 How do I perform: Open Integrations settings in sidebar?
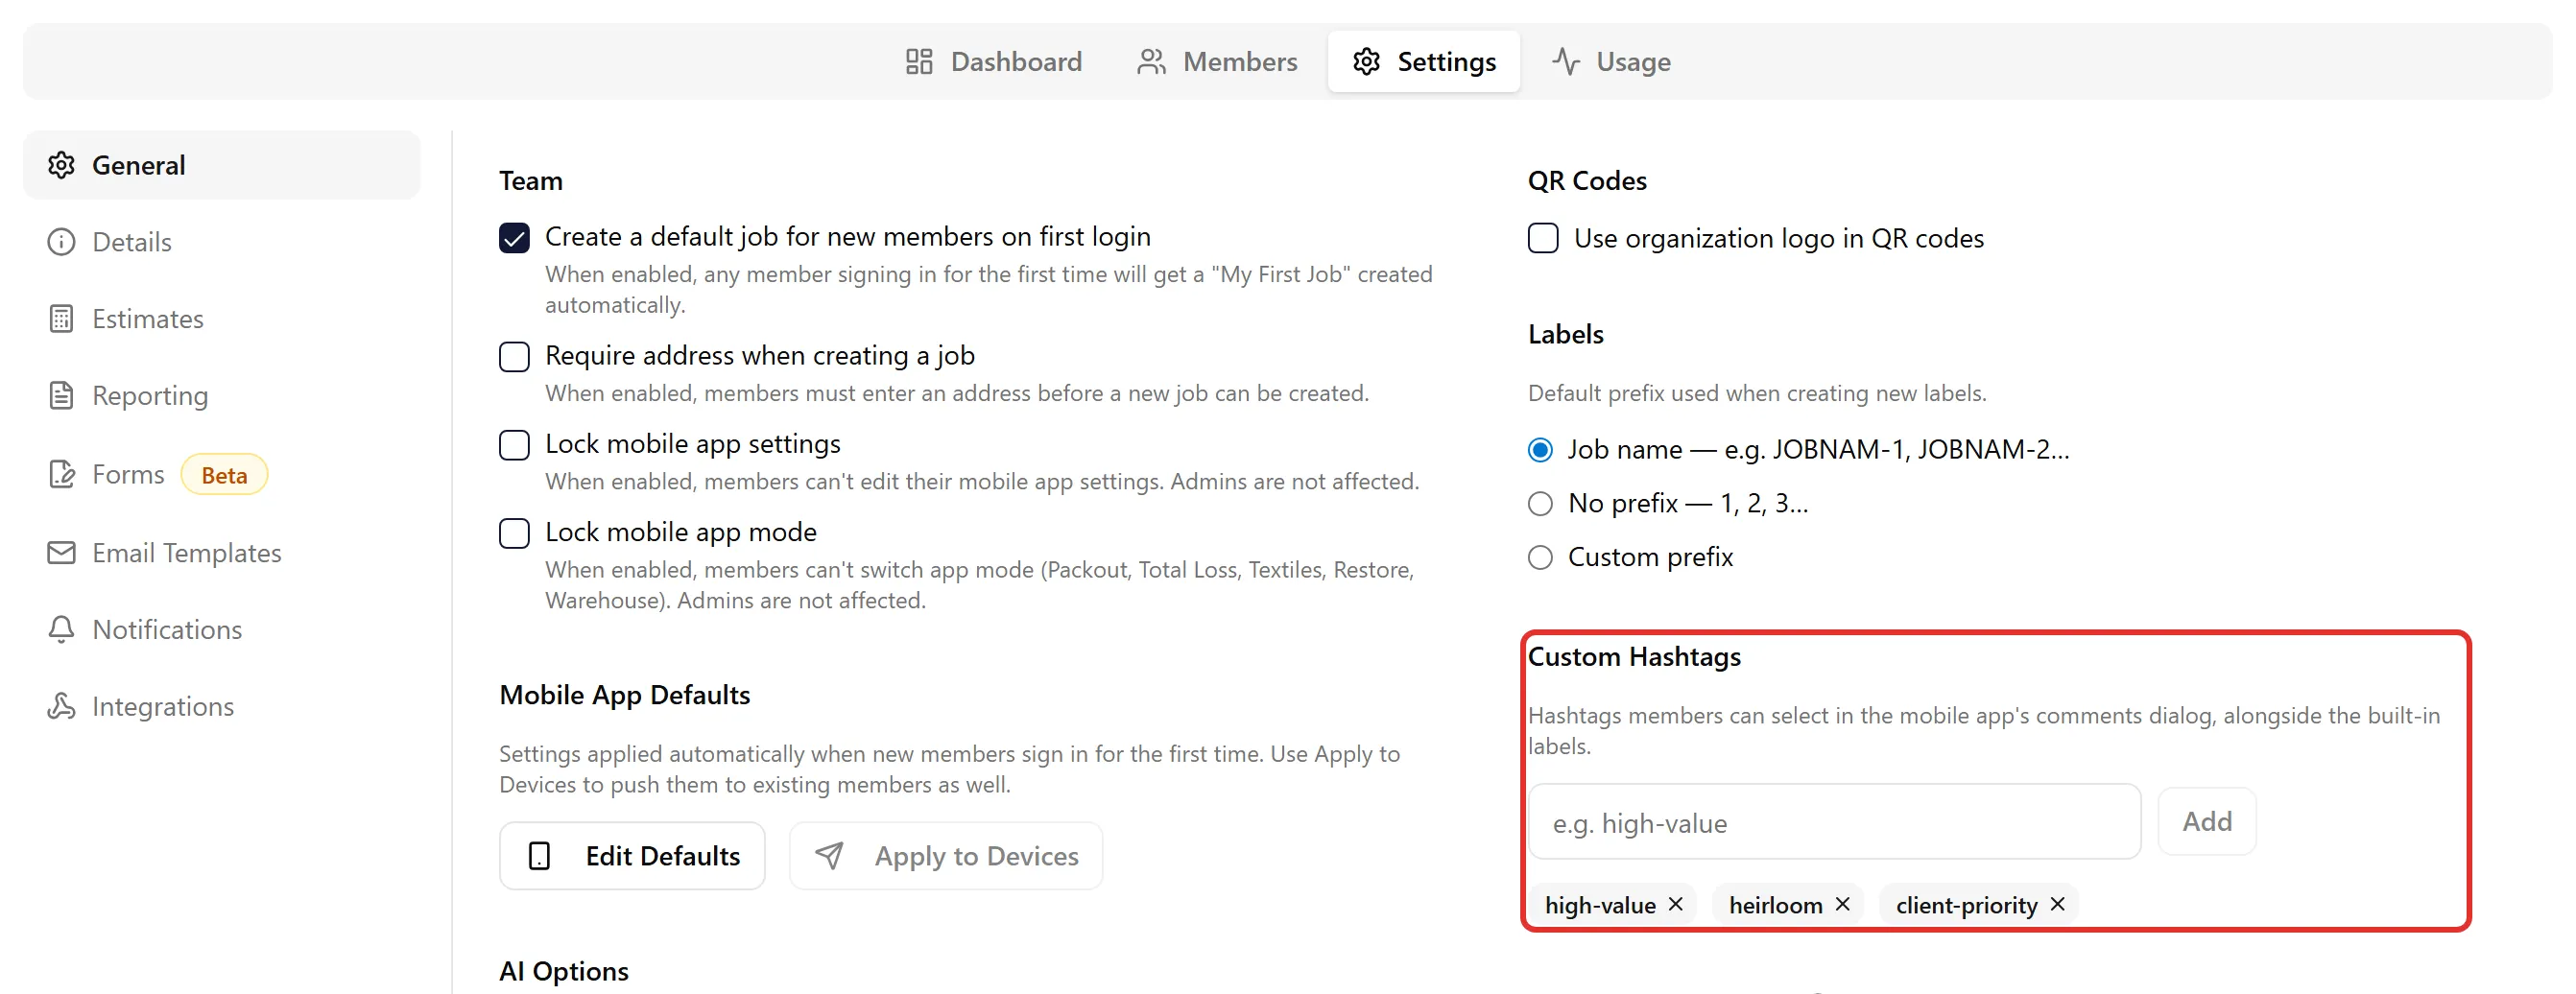click(x=221, y=706)
